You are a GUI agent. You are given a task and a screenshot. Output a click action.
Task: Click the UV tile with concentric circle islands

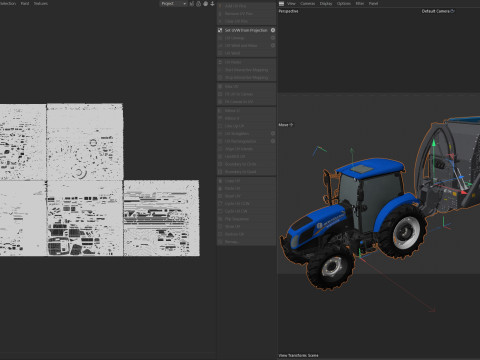[x=85, y=142]
